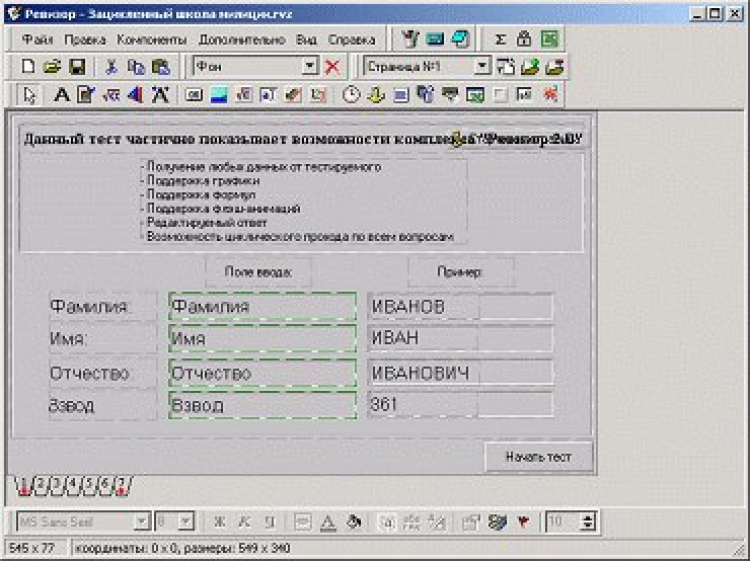This screenshot has width=750, height=561.
Task: Open the 'Страница №1' page dropdown
Action: point(482,66)
